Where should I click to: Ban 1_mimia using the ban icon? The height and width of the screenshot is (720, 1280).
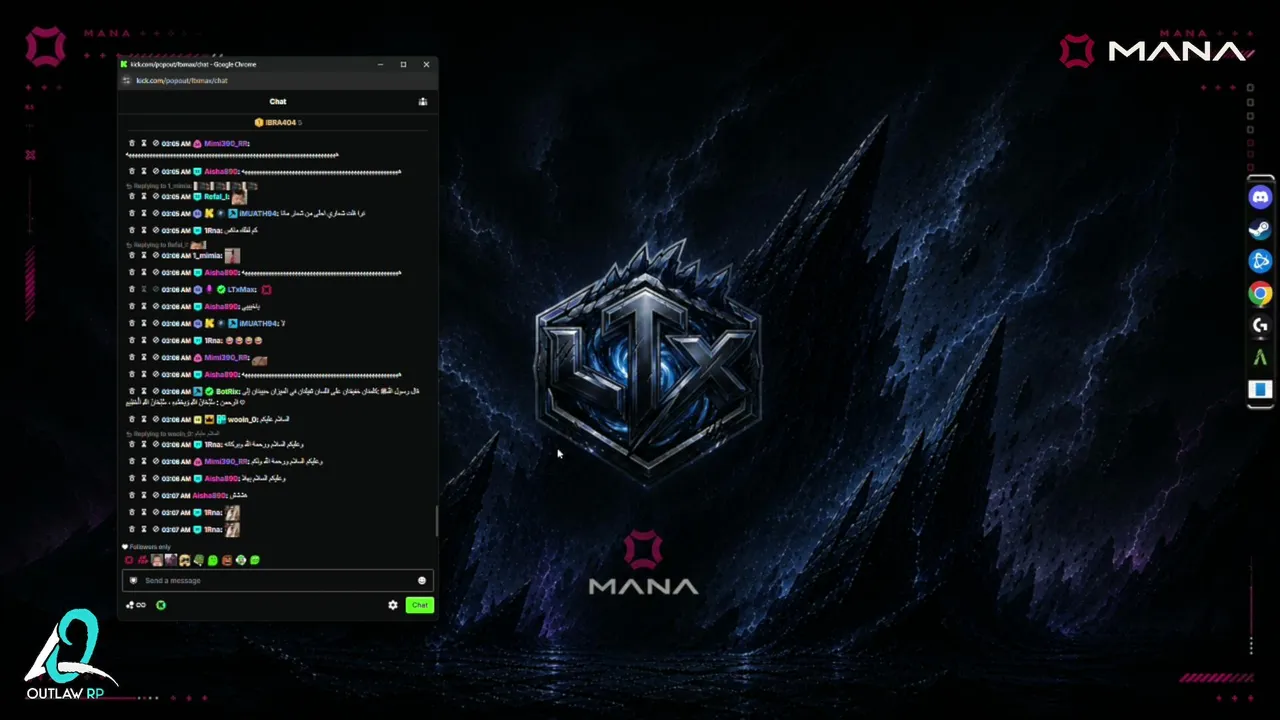tap(155, 256)
